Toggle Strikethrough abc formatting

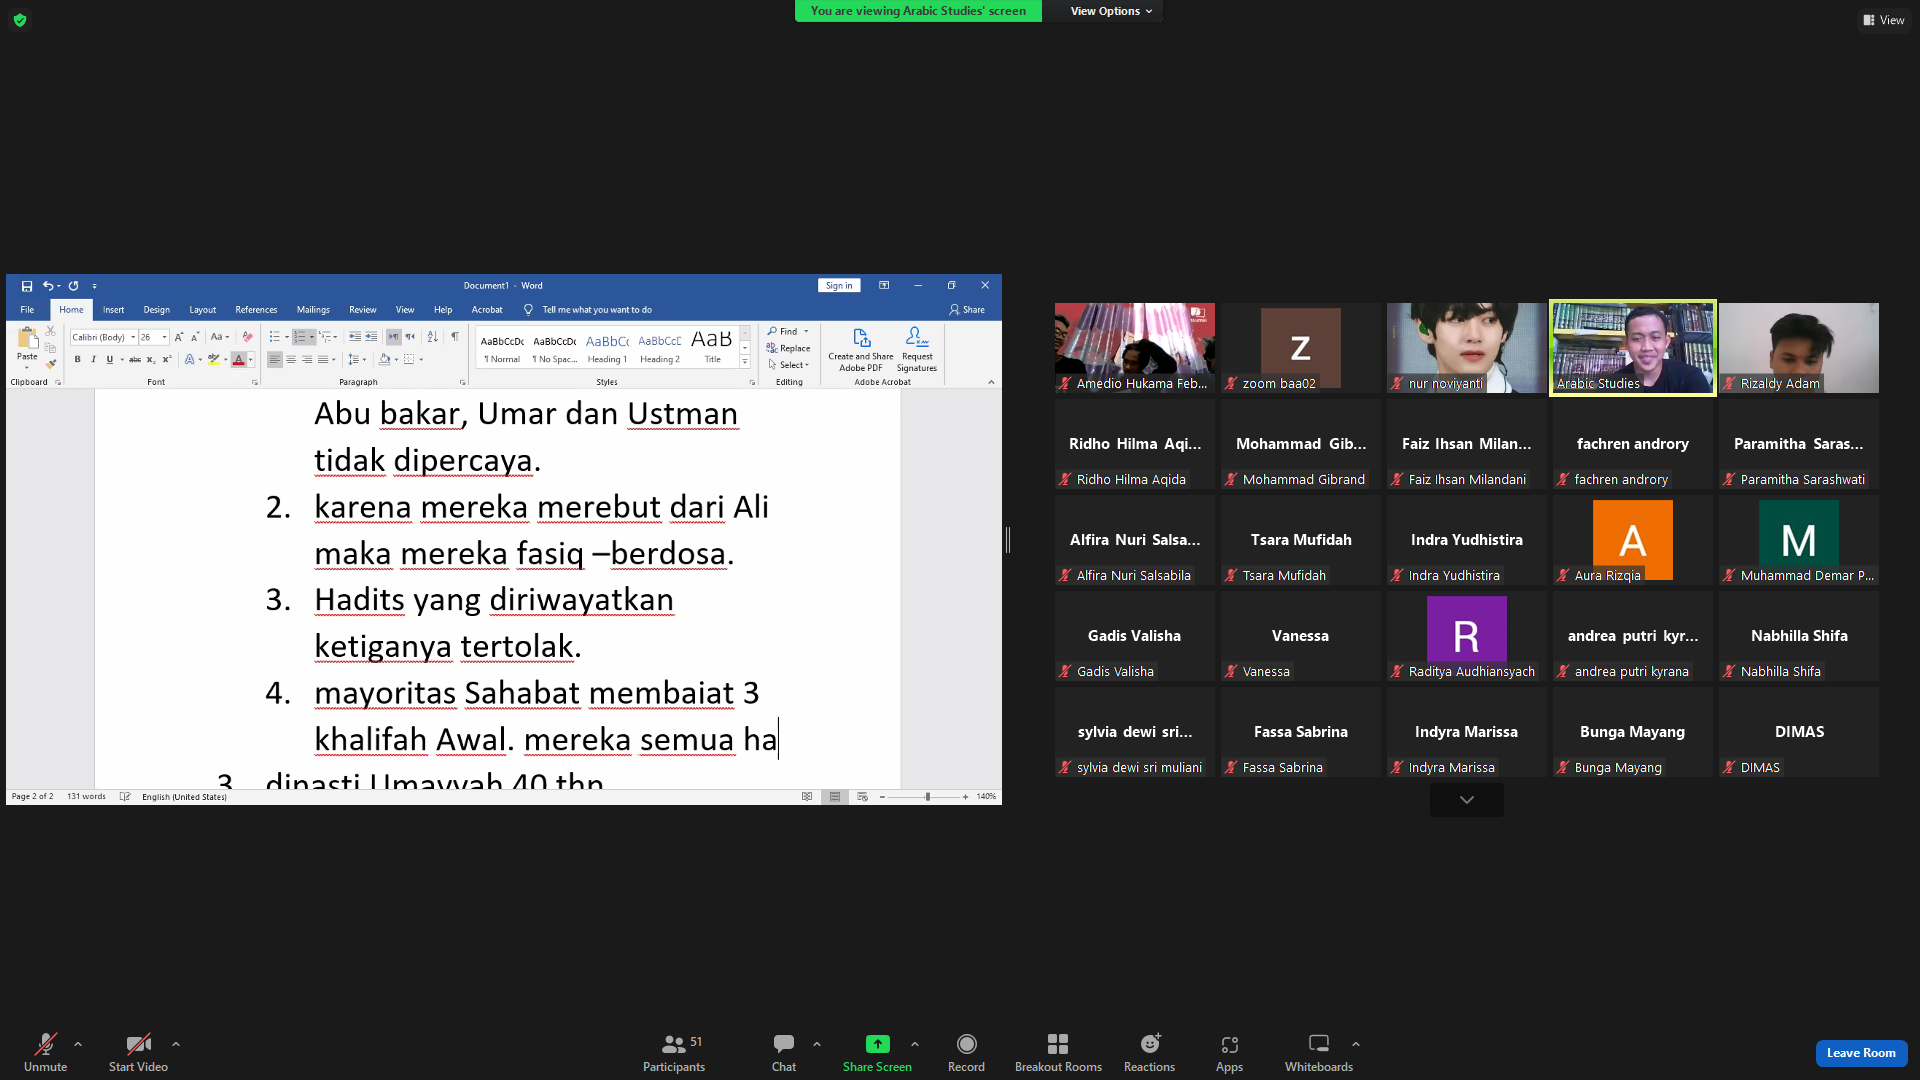point(135,360)
